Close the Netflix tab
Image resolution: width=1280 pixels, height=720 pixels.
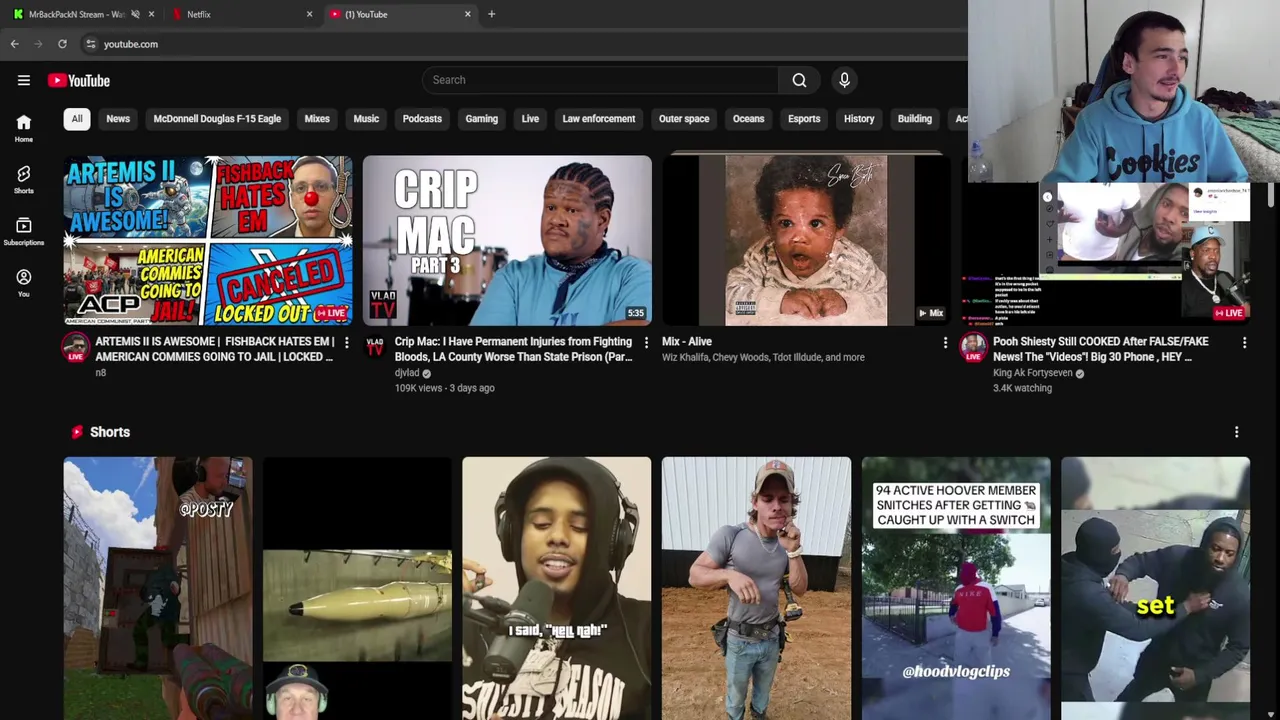point(309,14)
